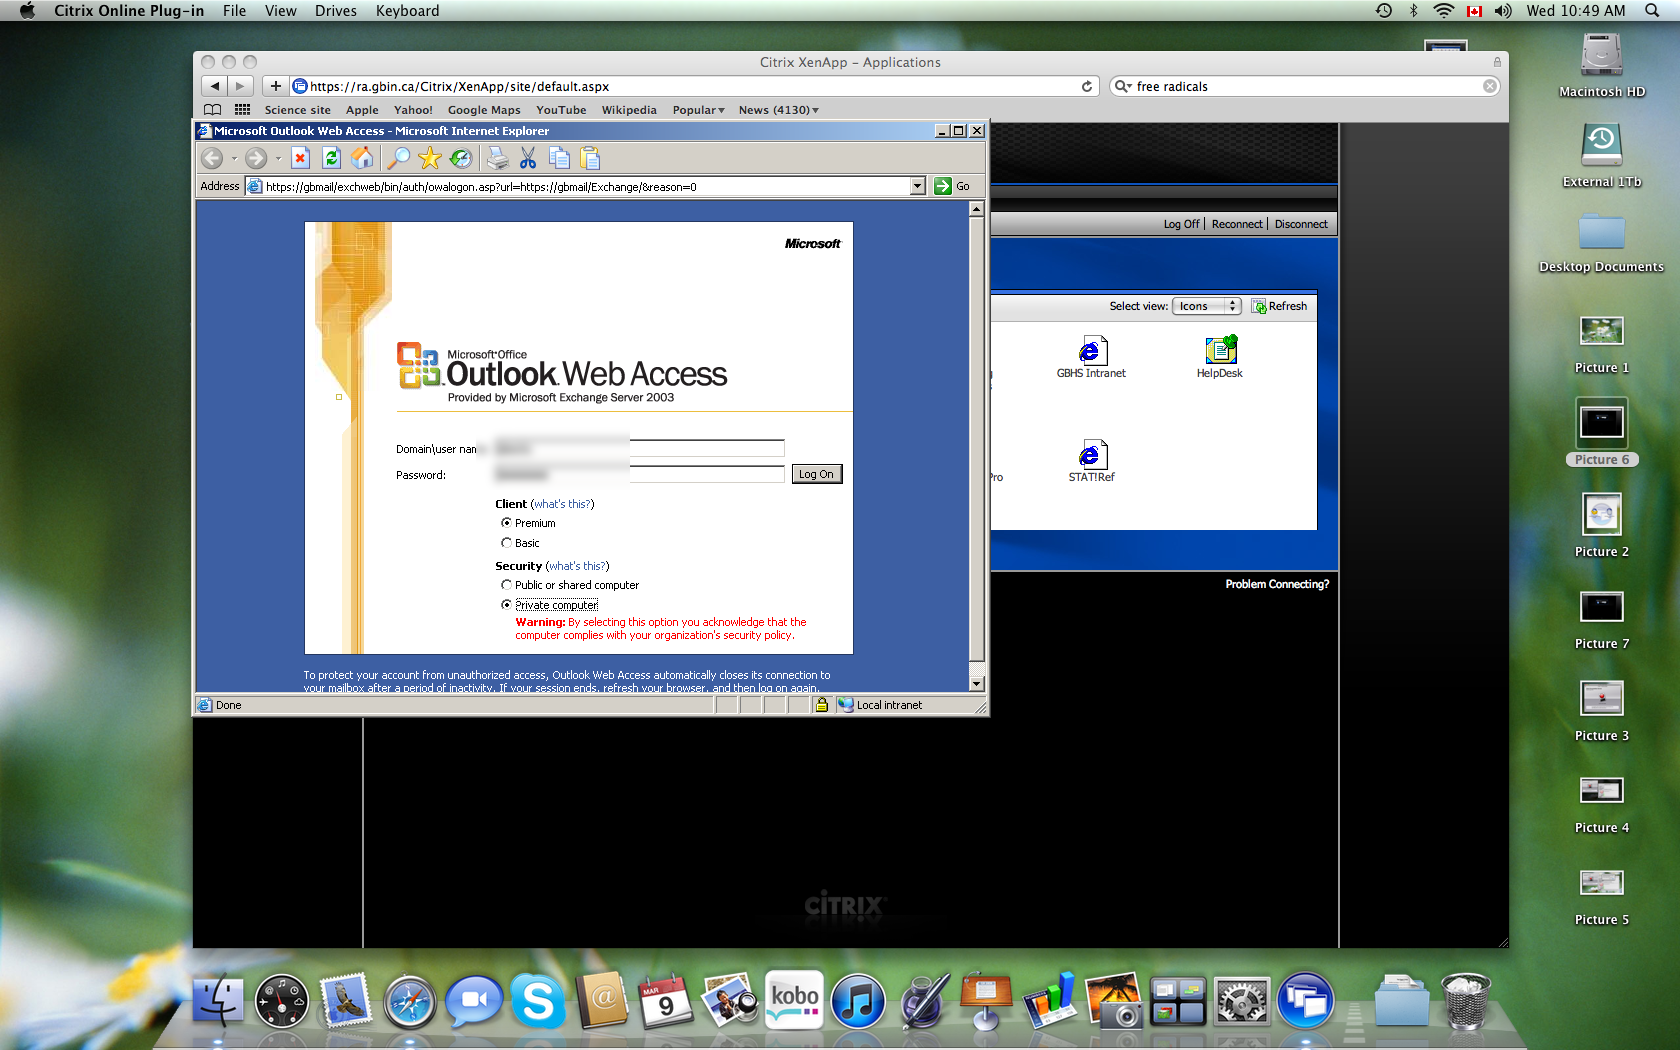Launch the HelpDesk application icon
This screenshot has width=1680, height=1050.
[1220, 351]
